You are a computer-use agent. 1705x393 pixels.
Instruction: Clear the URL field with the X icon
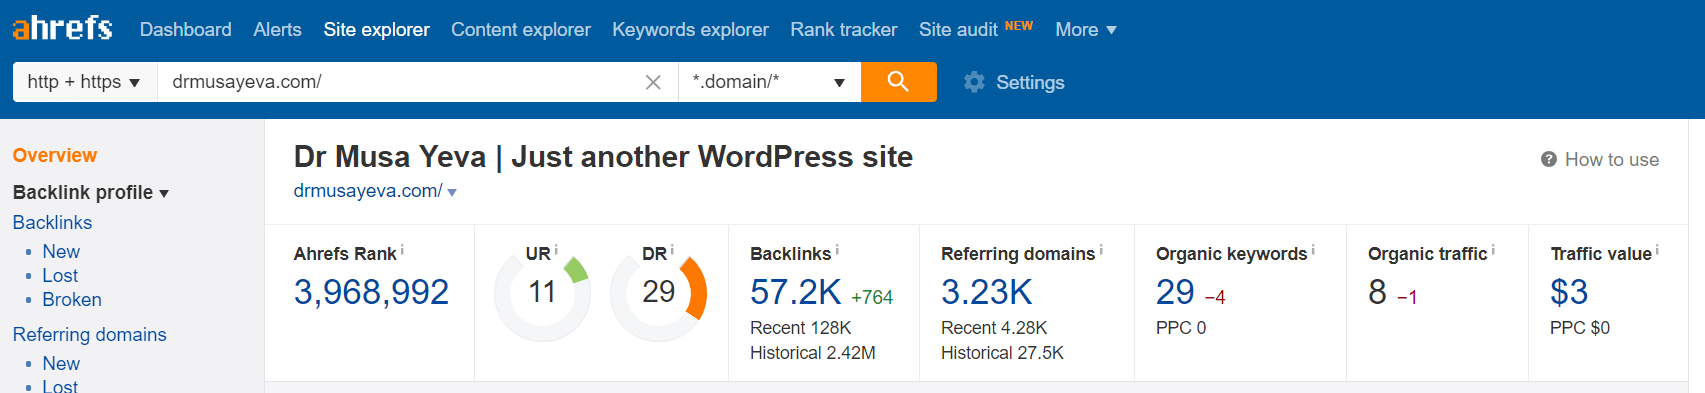653,82
